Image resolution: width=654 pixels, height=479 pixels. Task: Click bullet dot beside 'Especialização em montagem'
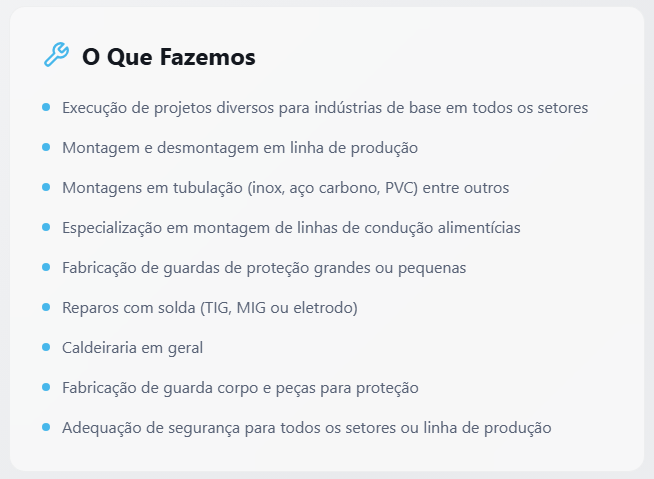[46, 227]
